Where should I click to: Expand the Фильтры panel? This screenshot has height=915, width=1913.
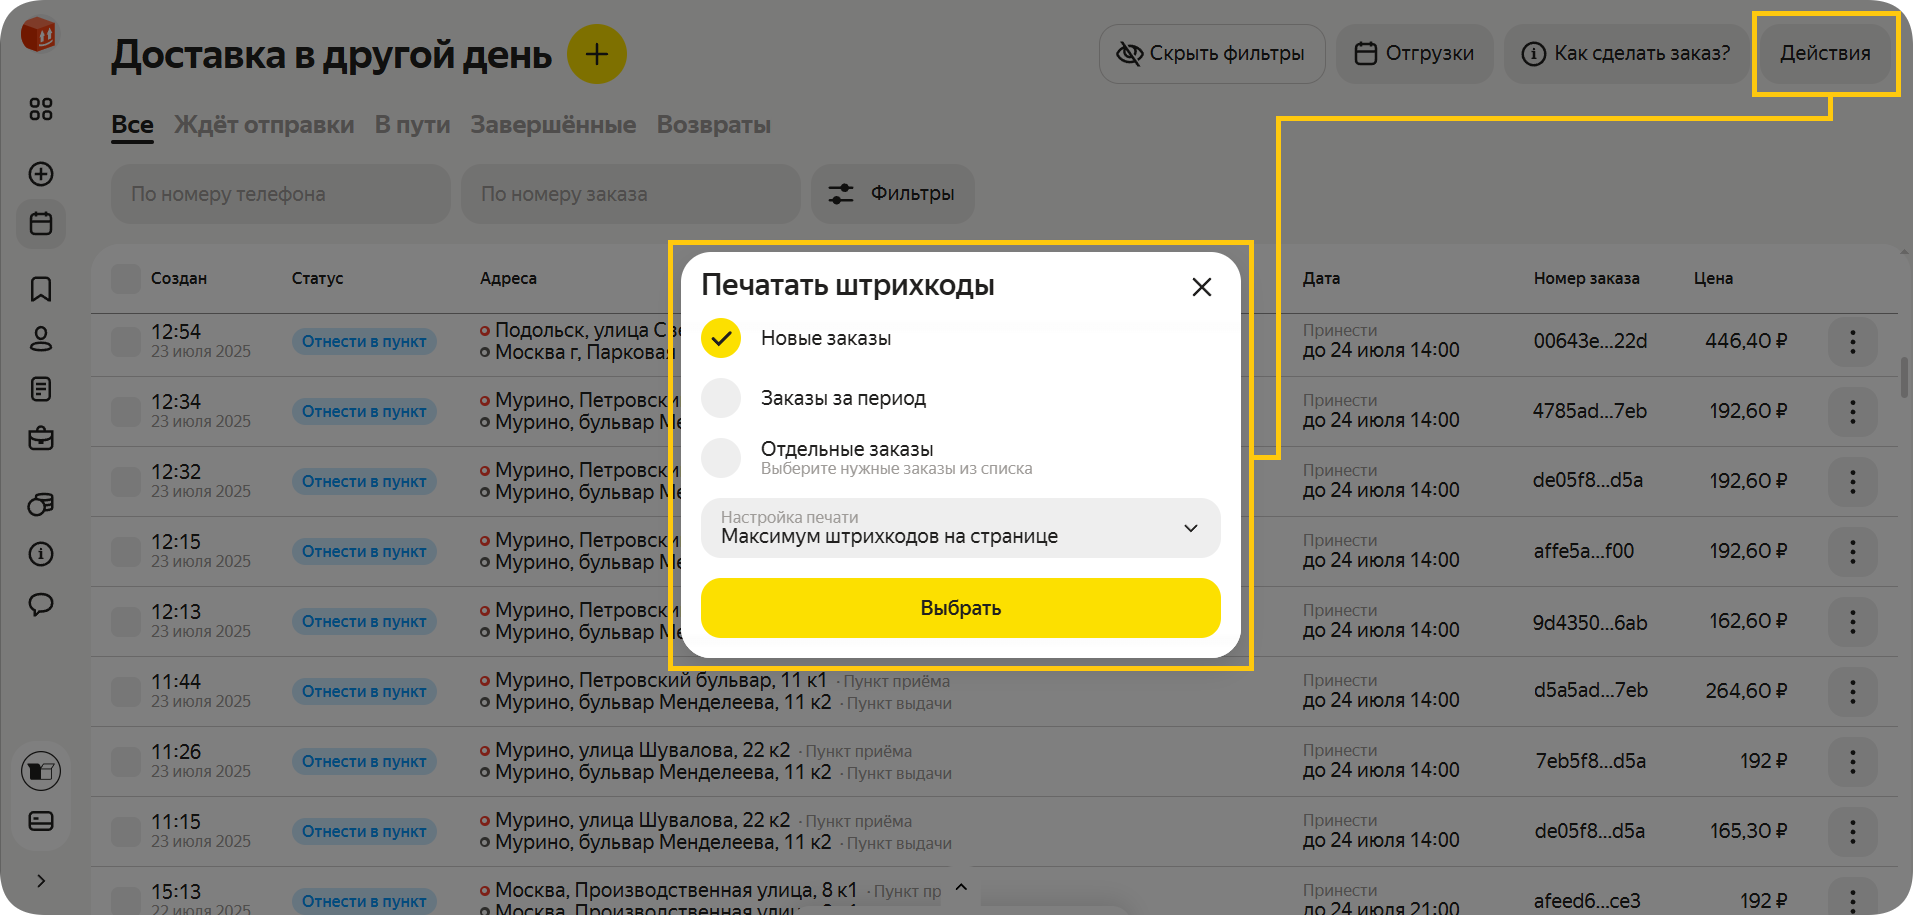[x=892, y=193]
